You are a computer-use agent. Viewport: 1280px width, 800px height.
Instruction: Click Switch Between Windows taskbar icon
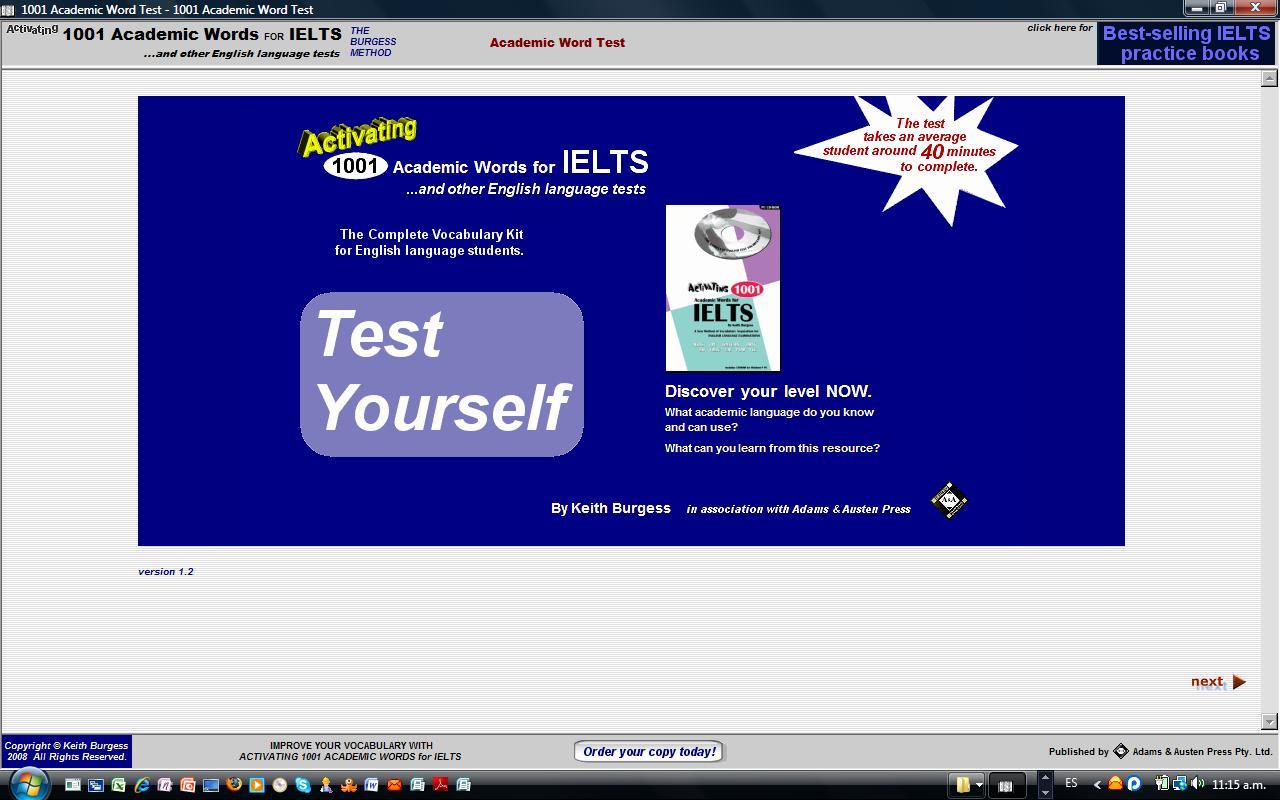coord(96,785)
